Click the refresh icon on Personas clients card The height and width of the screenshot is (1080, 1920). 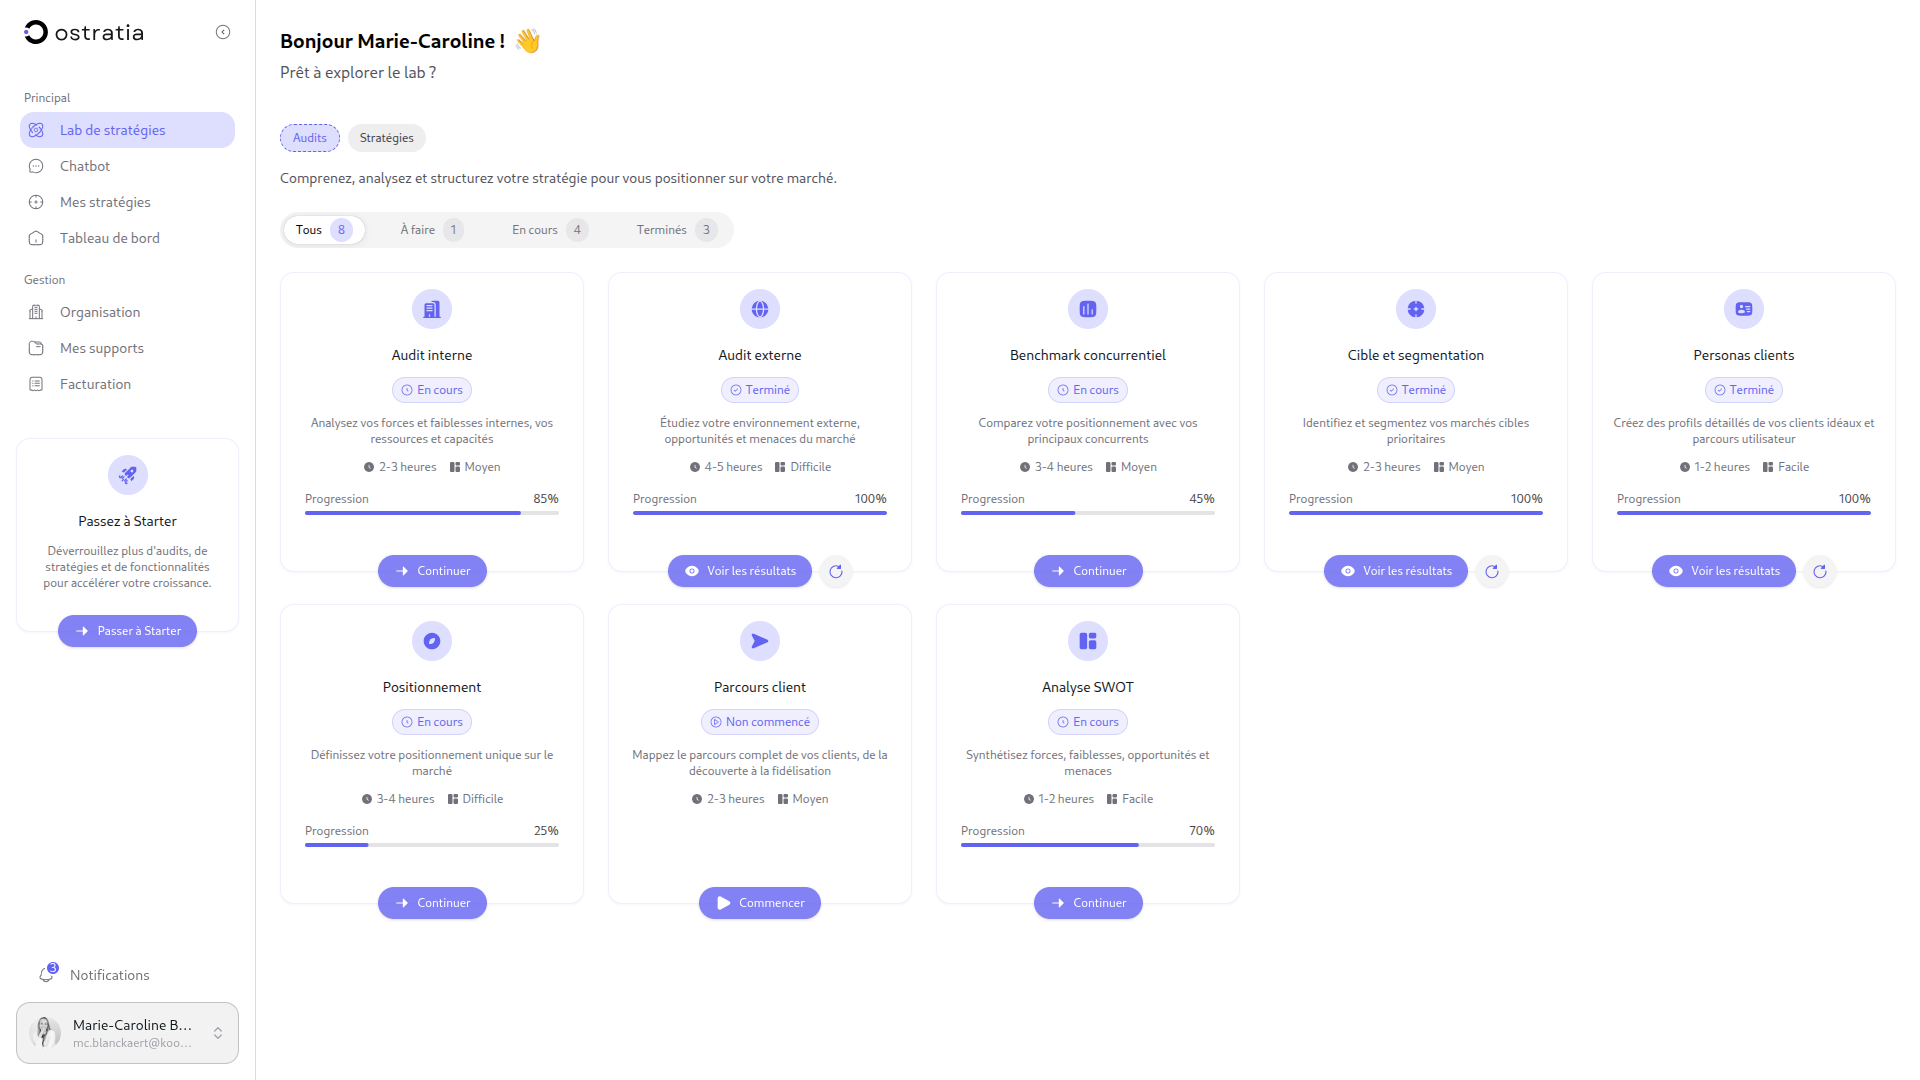1820,571
